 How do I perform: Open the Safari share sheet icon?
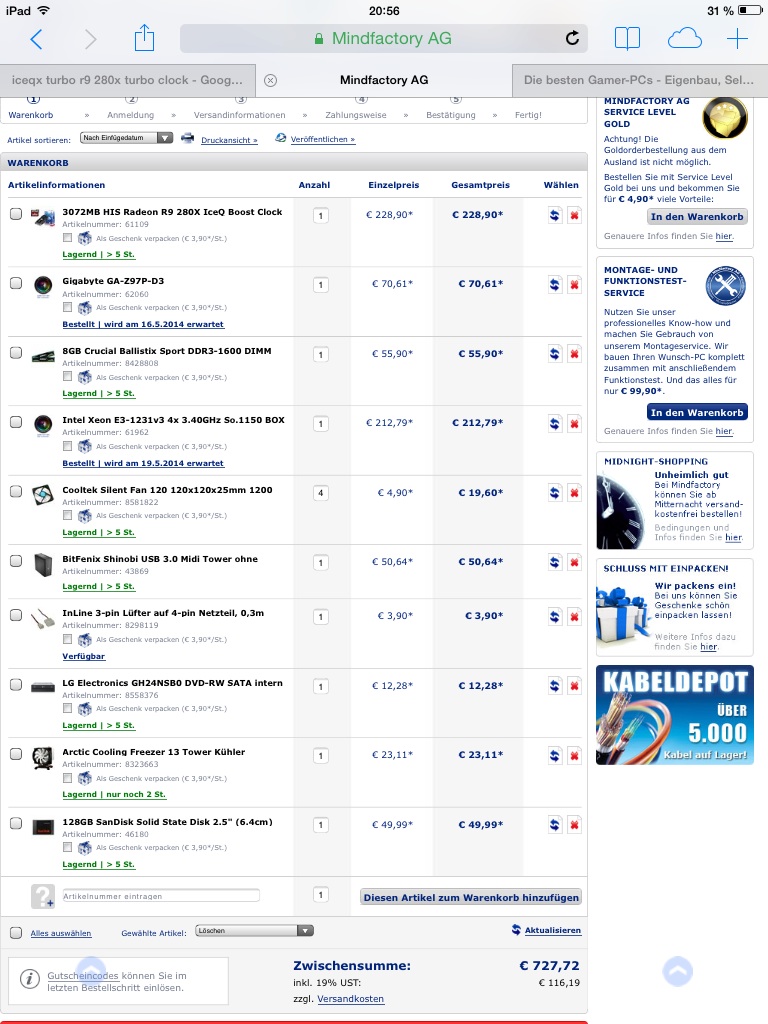click(x=144, y=38)
